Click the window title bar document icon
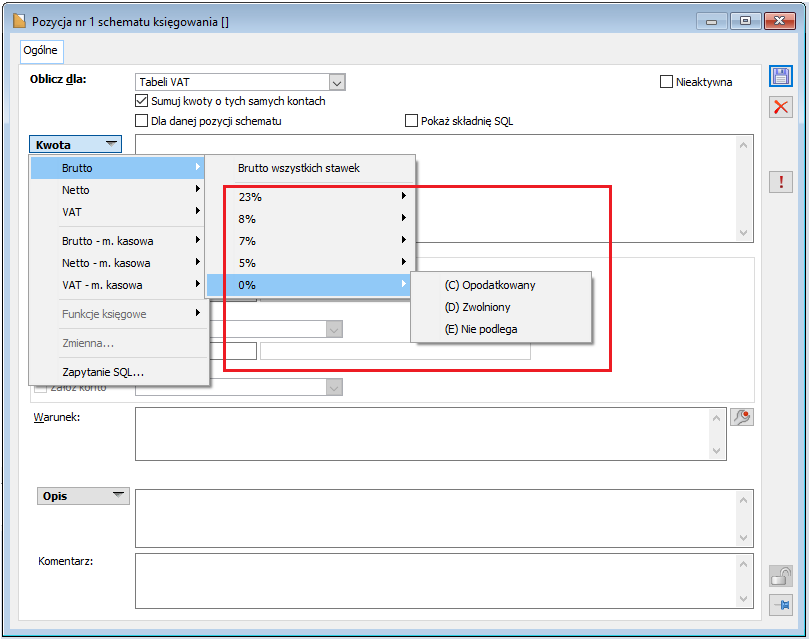The image size is (809, 639). tap(19, 21)
